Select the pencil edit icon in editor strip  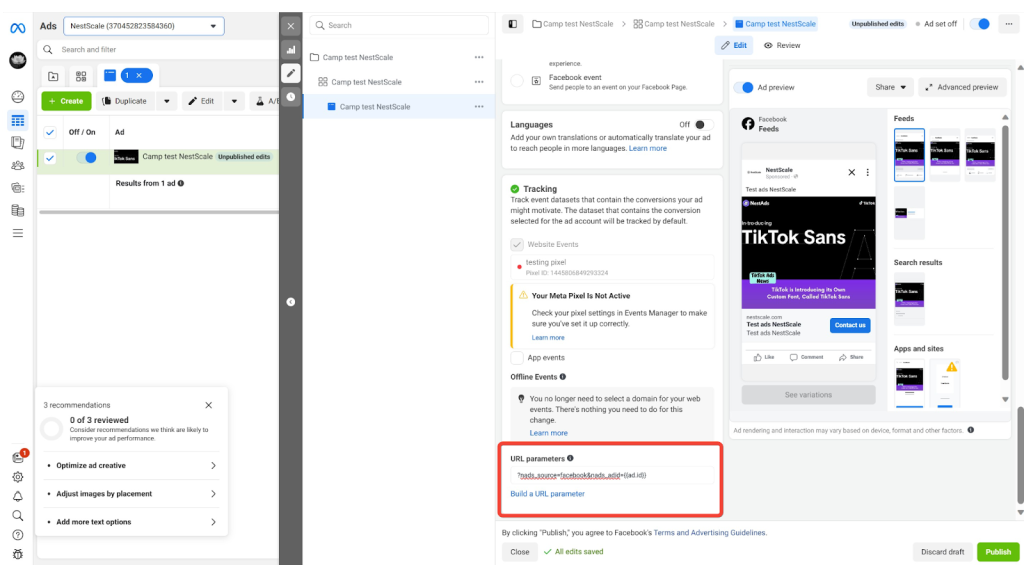[x=291, y=73]
